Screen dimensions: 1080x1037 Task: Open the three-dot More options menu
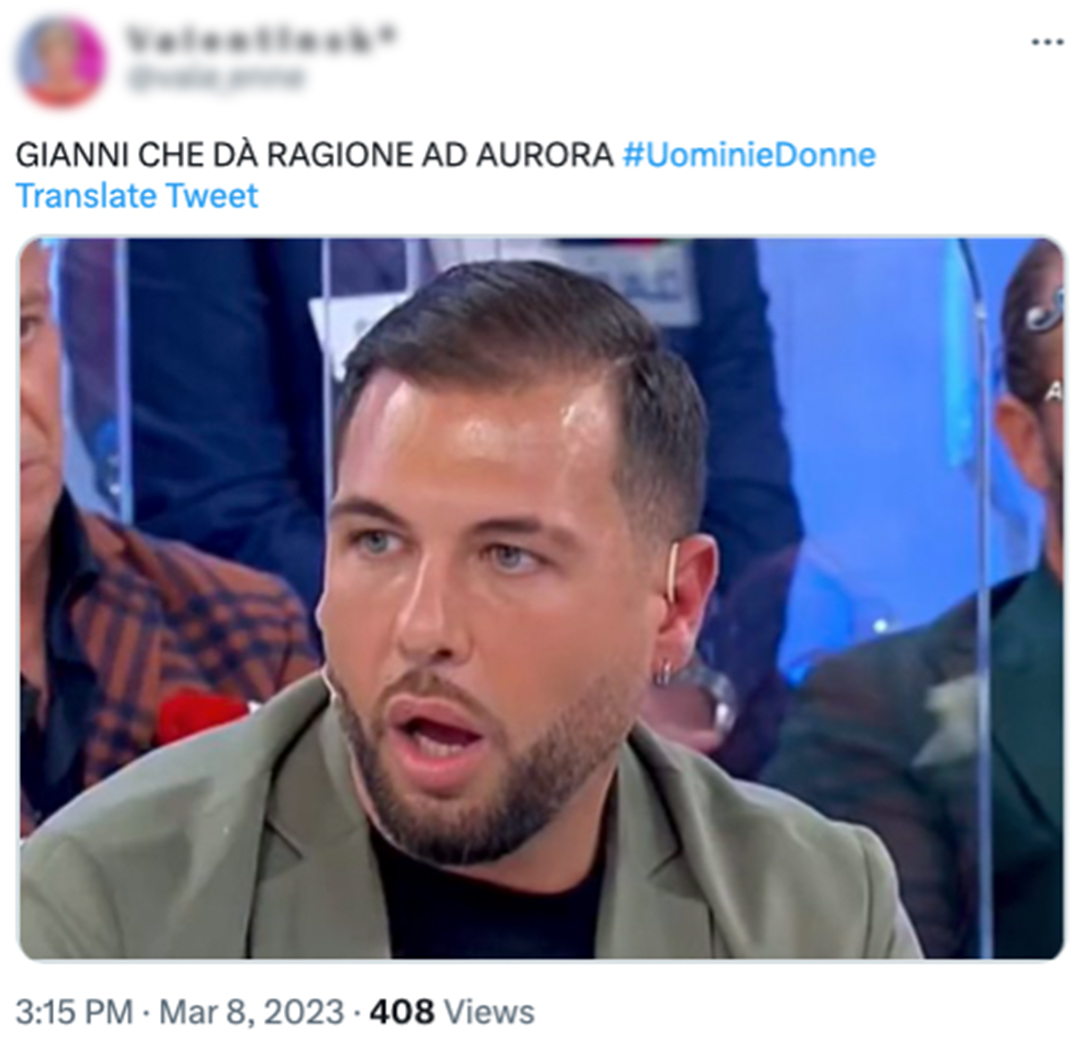(1046, 43)
